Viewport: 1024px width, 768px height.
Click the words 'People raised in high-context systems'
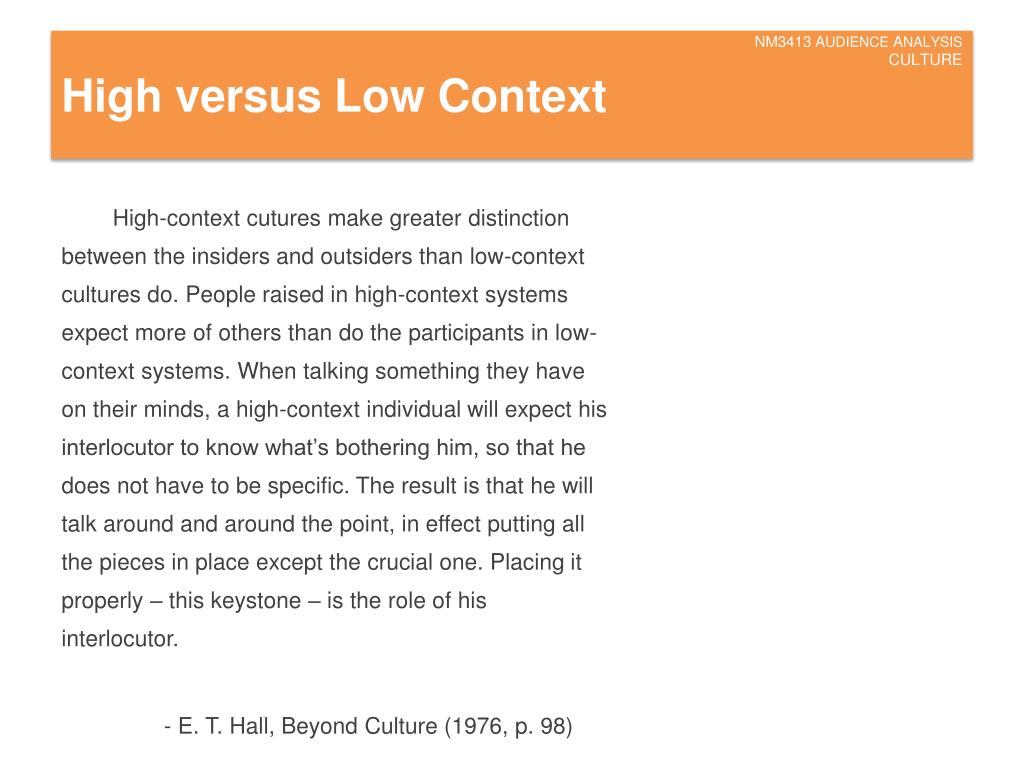coord(376,295)
